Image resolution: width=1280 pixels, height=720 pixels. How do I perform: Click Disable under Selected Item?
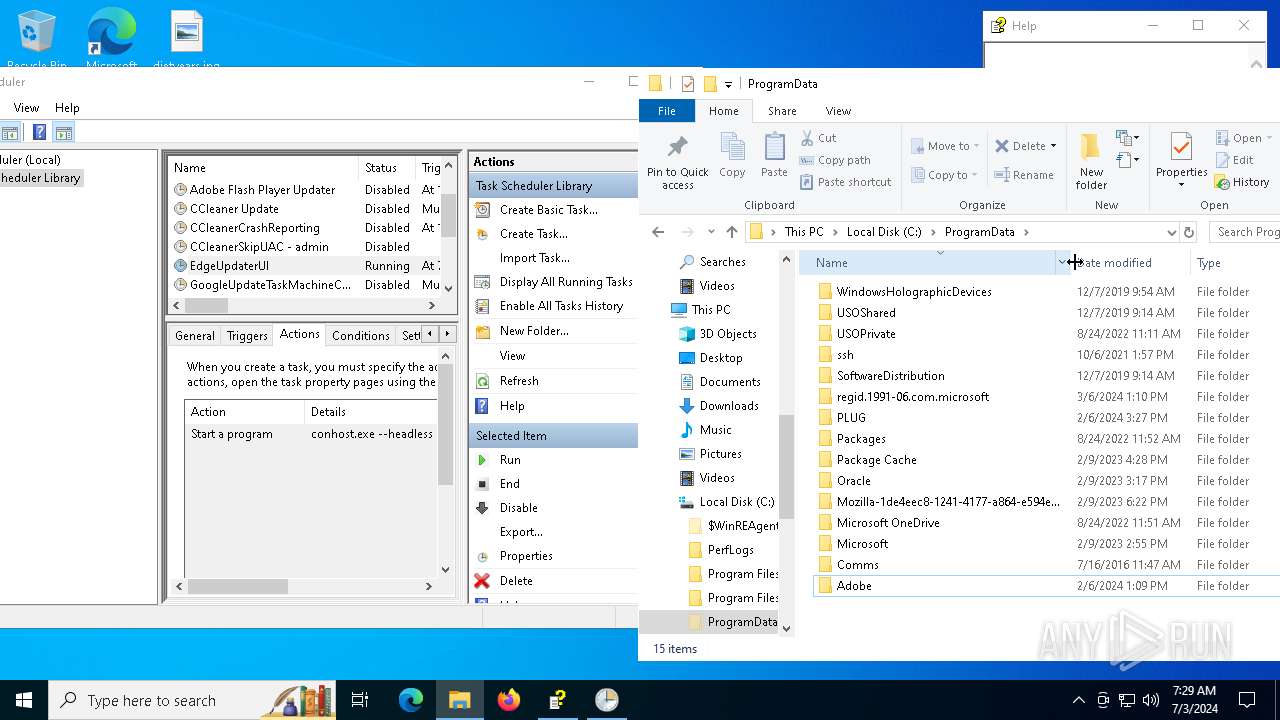[518, 508]
